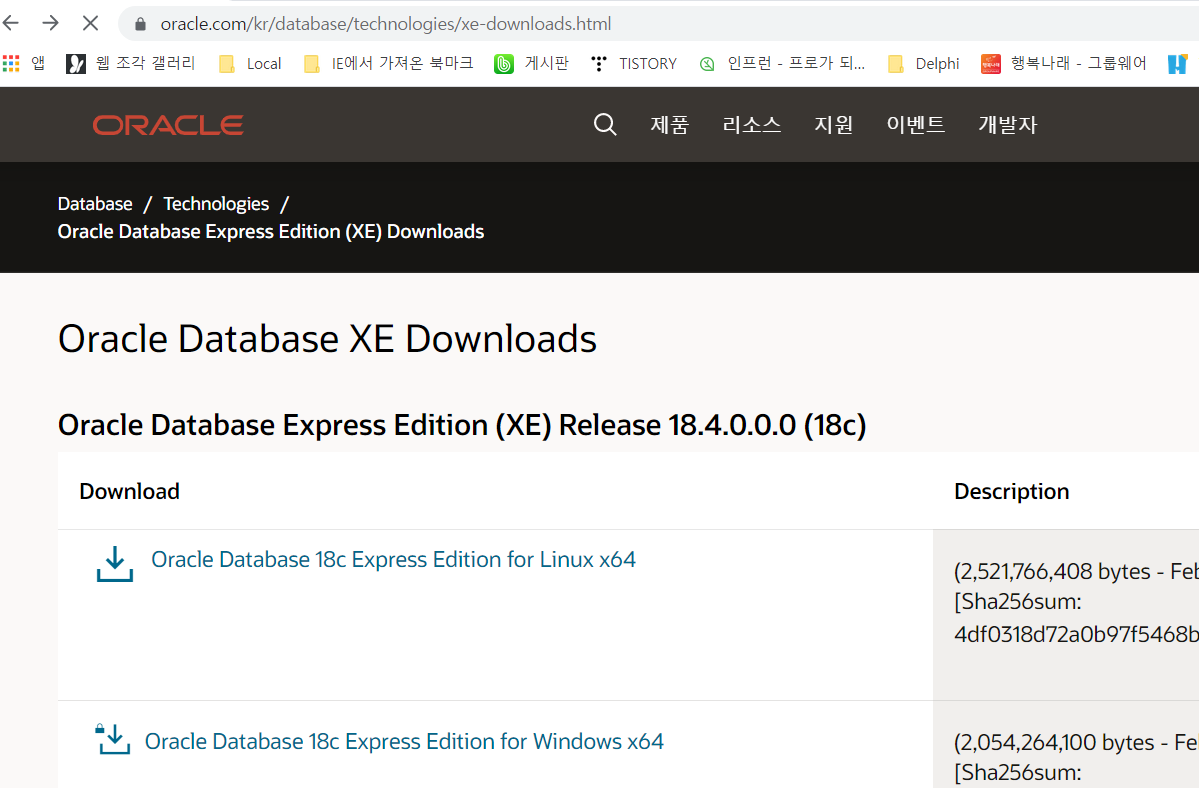This screenshot has width=1199, height=788.
Task: Click the Description column header
Action: 1012,491
